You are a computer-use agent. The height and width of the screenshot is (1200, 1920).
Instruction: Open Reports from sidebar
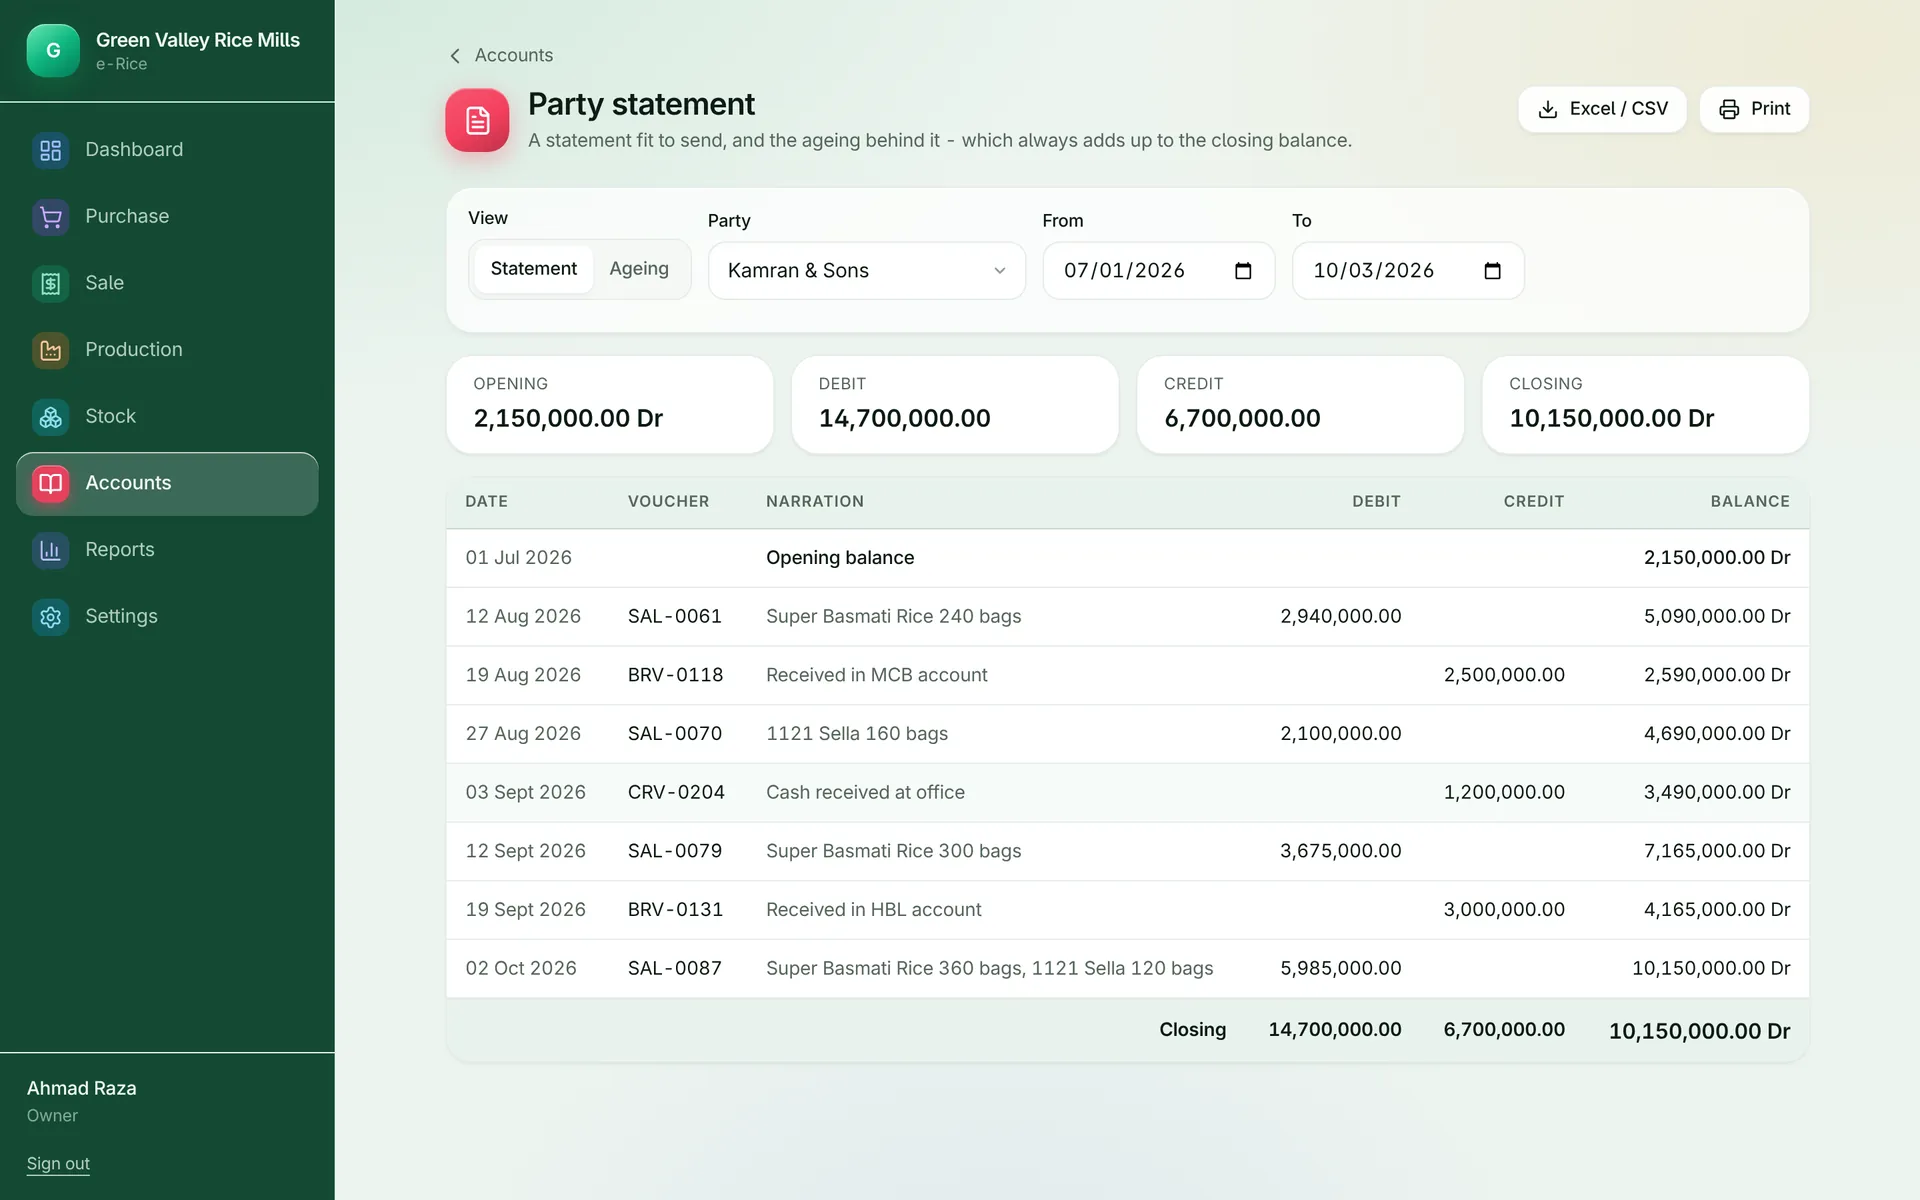coord(167,550)
